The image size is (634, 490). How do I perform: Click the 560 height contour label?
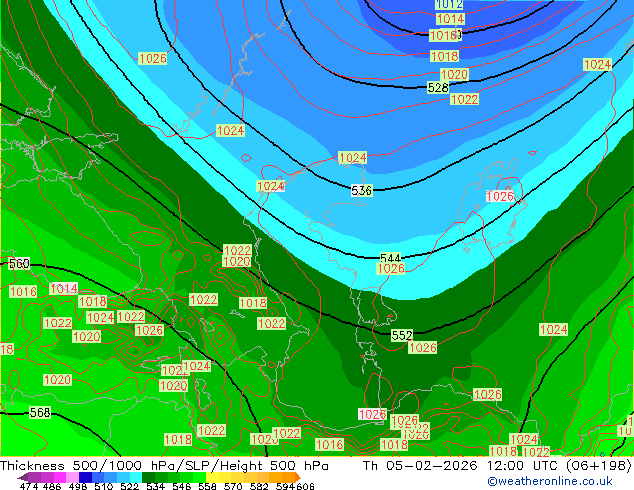coord(19,264)
